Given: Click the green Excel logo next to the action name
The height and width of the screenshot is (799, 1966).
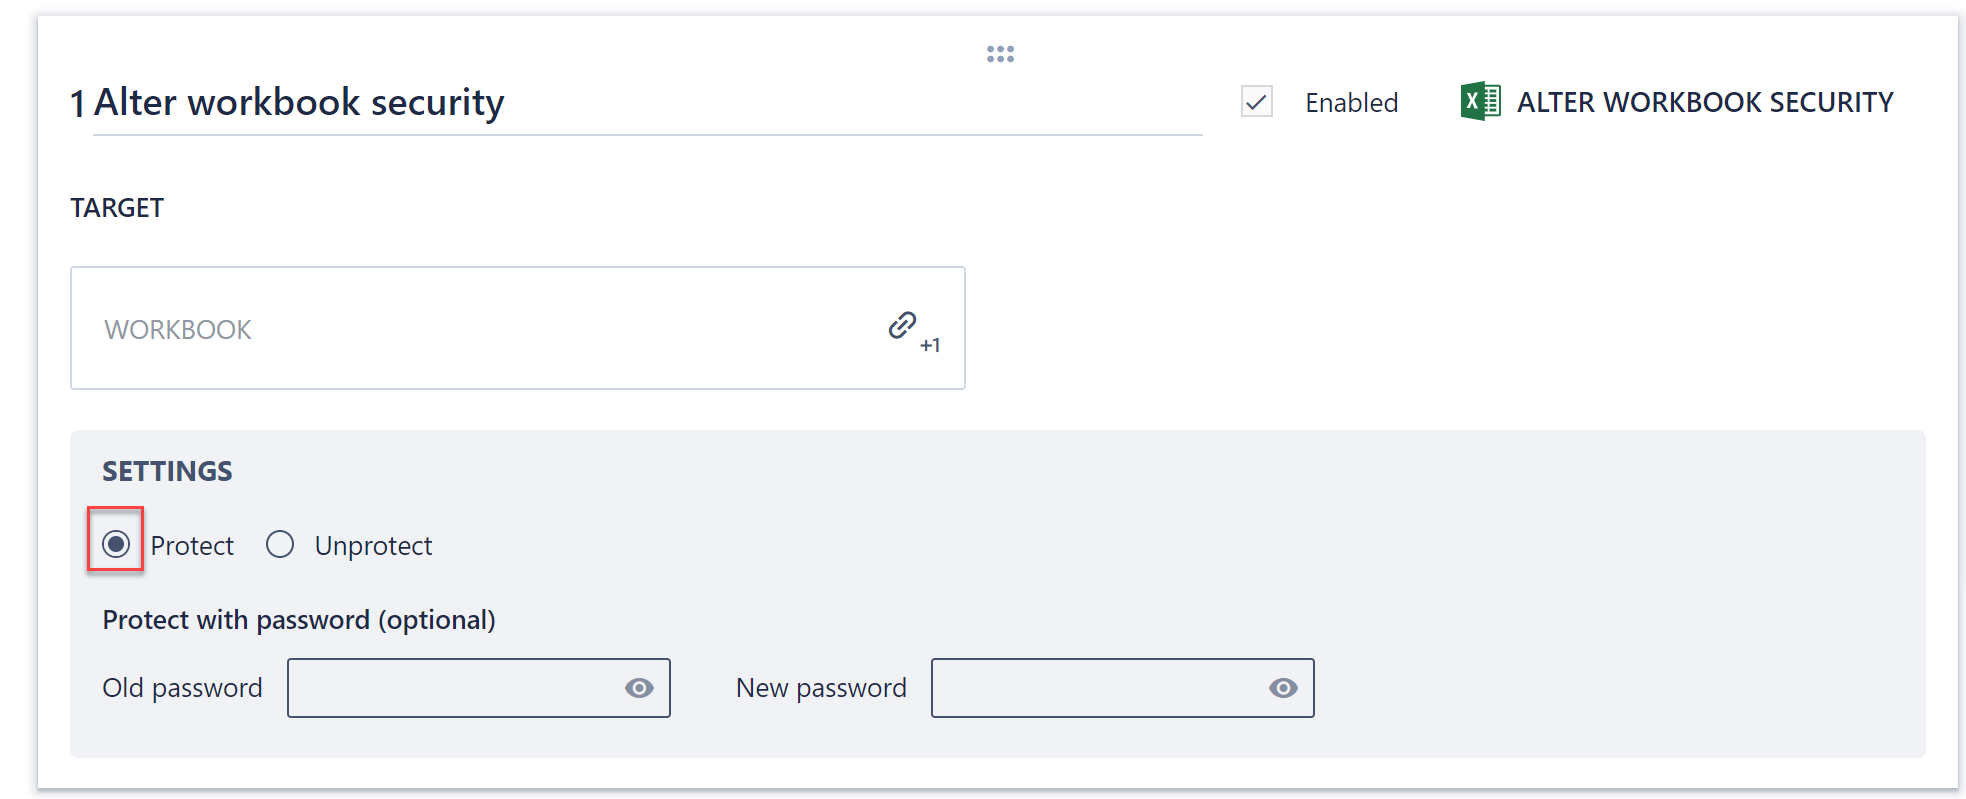Looking at the screenshot, I should (x=1479, y=101).
